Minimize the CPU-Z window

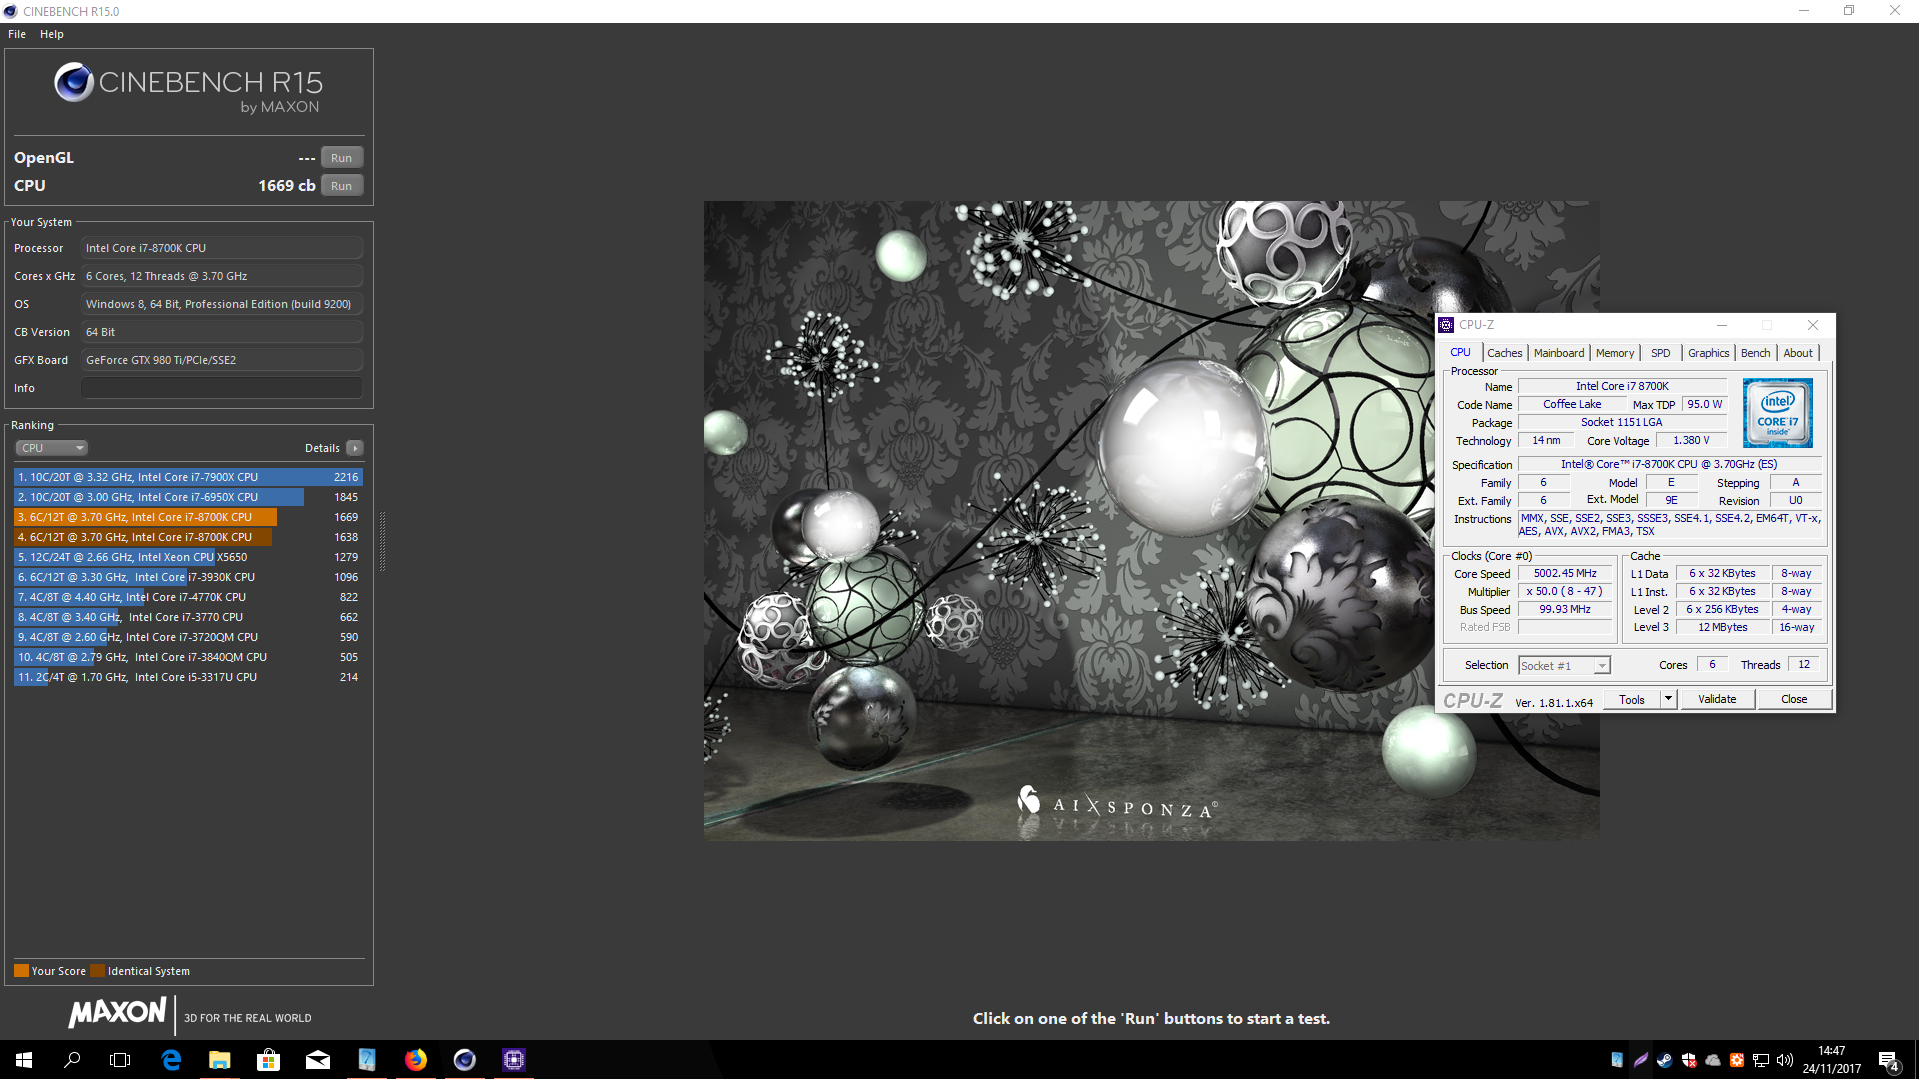(x=1722, y=325)
